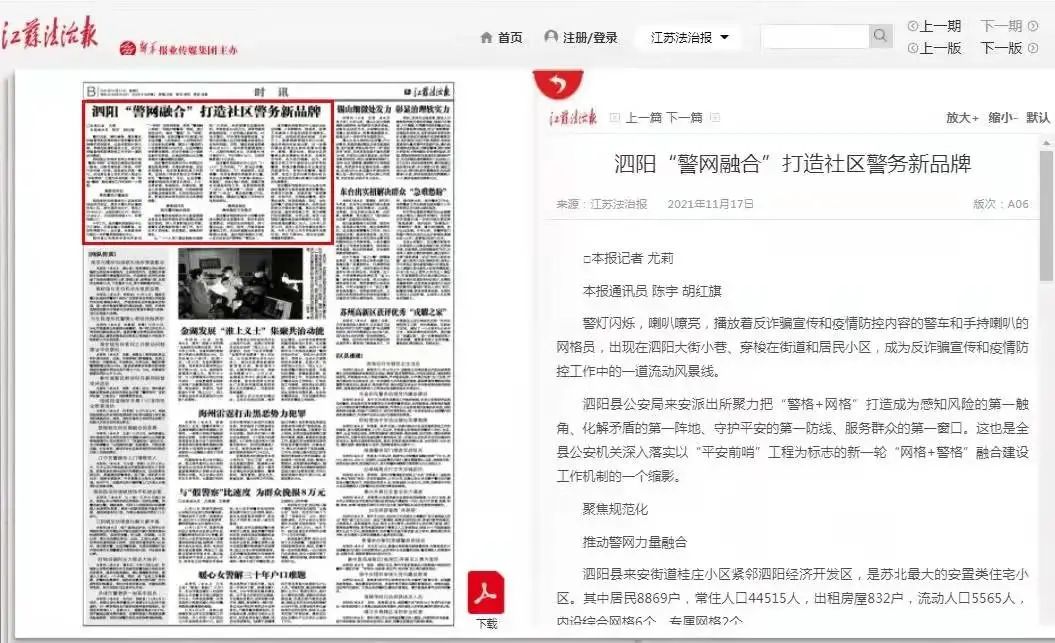Open article 暖心女警解三十年户口难题 on page
The height and width of the screenshot is (643, 1055).
point(252,574)
